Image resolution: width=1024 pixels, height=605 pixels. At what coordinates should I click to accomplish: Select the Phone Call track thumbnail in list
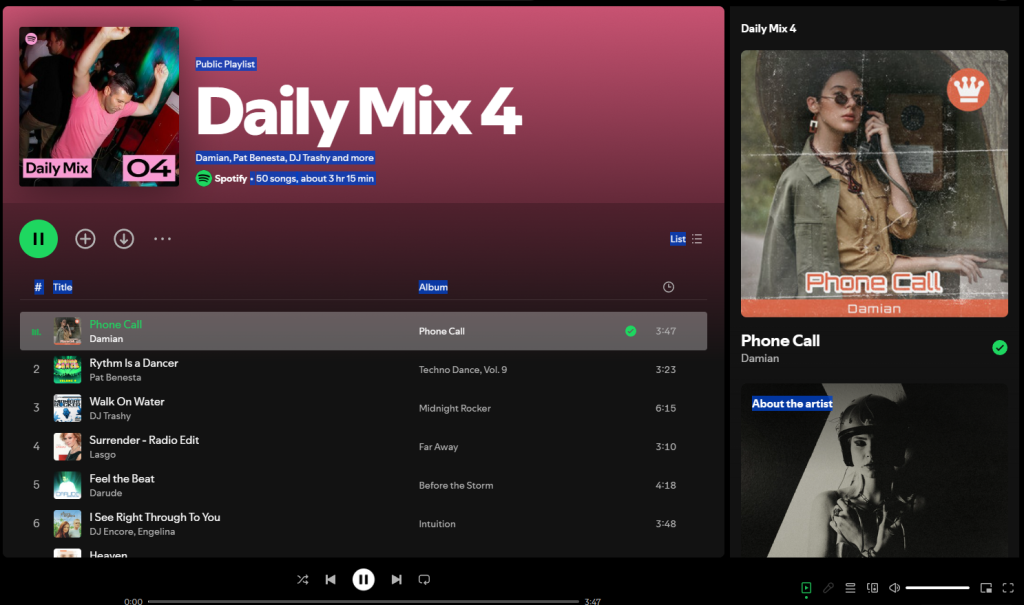point(67,331)
